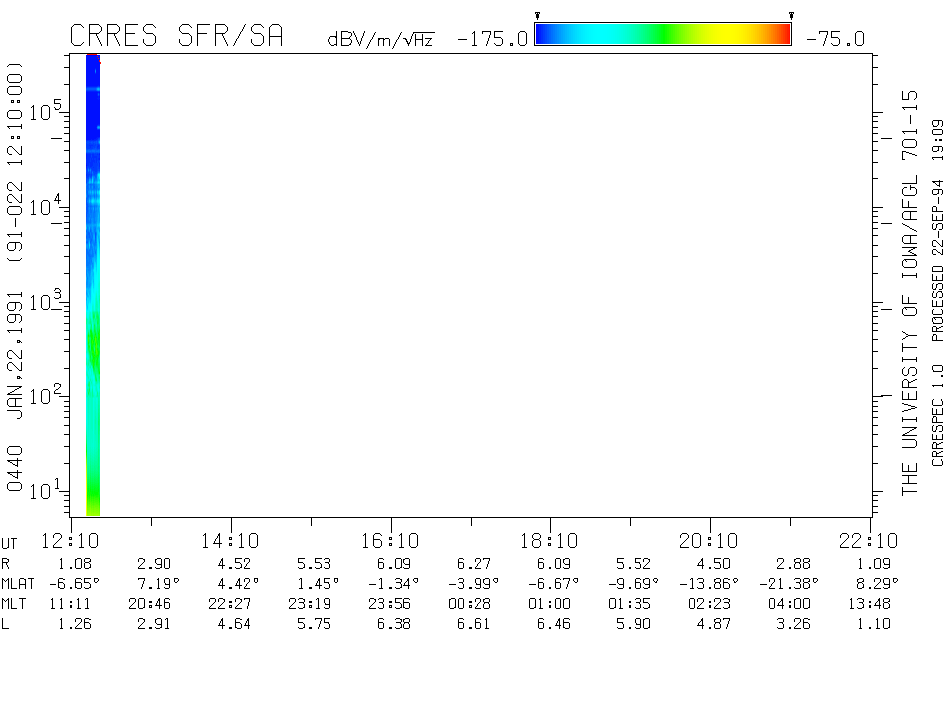Pick the 18:10 UT time label
The height and width of the screenshot is (720, 945).
click(550, 541)
